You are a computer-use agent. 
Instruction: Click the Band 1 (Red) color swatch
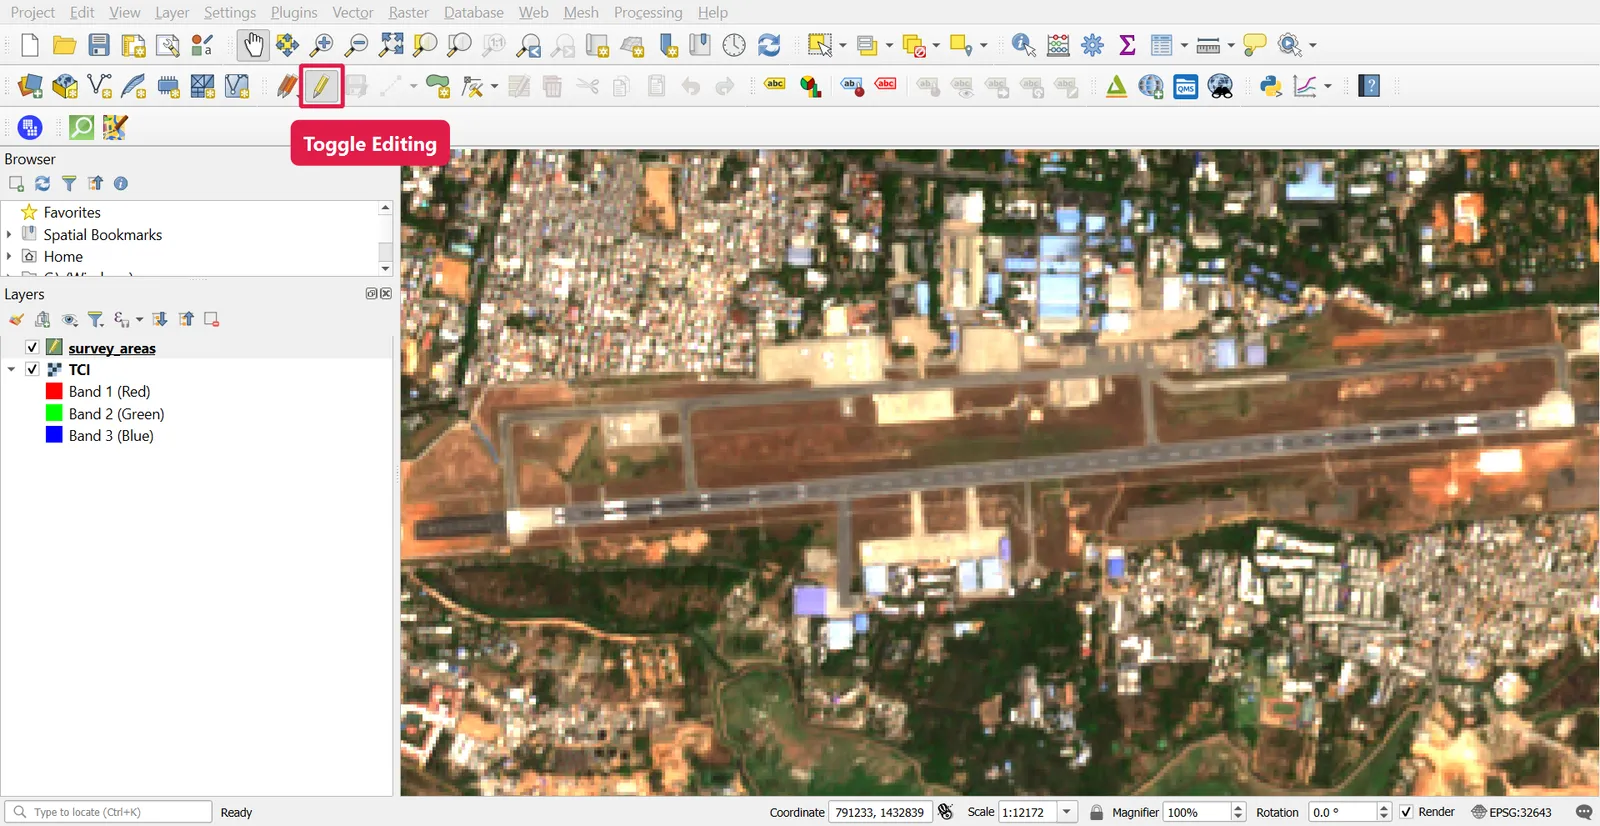click(x=54, y=391)
